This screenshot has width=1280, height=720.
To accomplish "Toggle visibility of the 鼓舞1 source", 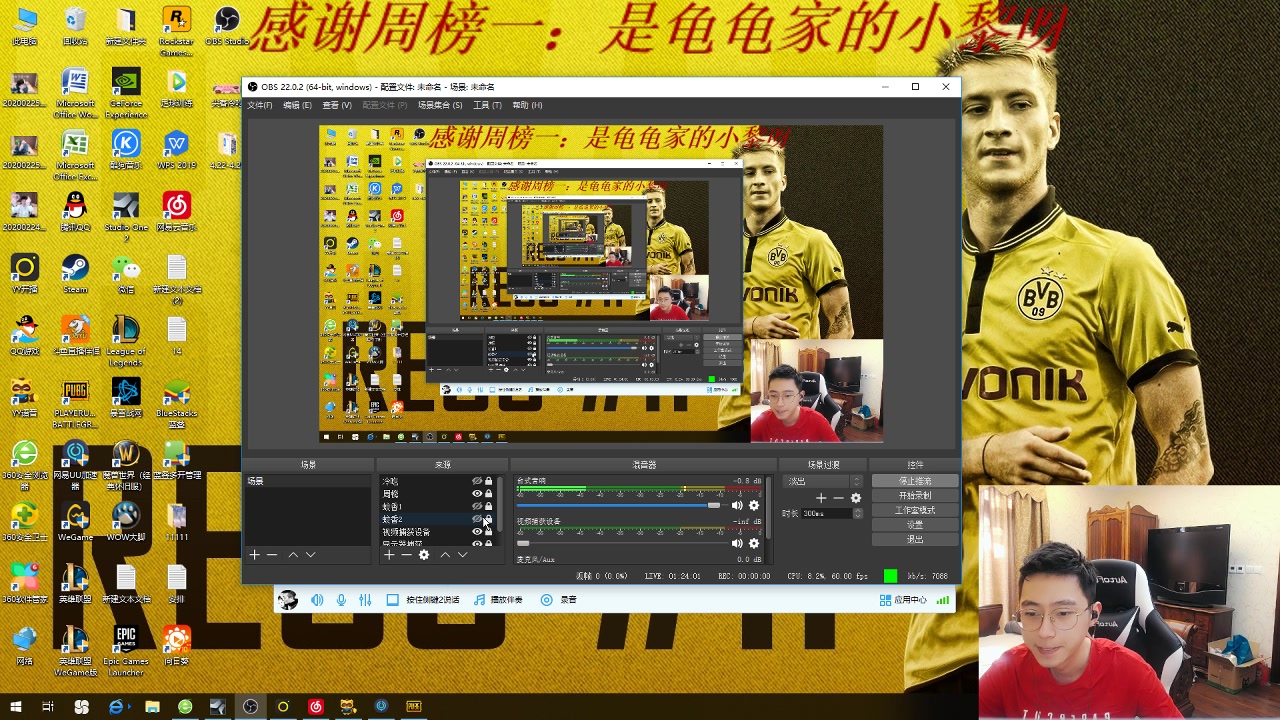I will click(x=477, y=507).
